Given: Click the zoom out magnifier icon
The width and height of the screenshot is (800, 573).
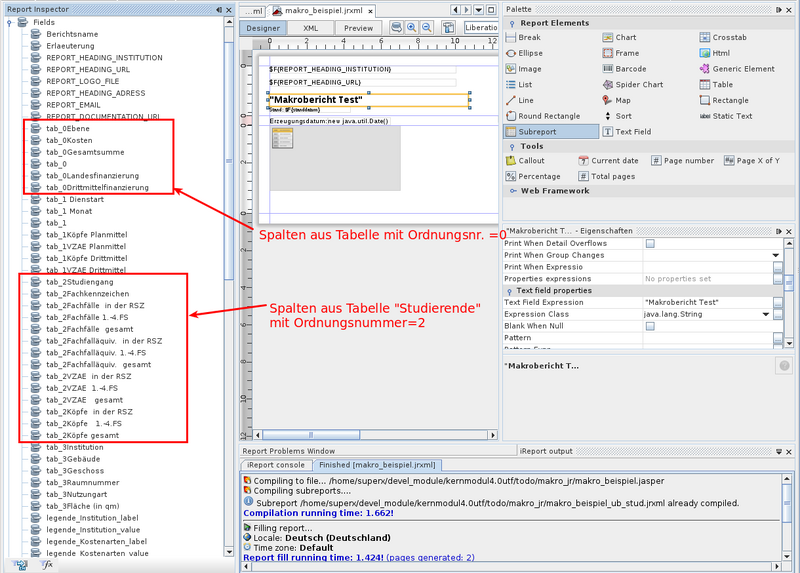Looking at the screenshot, I should [x=427, y=28].
